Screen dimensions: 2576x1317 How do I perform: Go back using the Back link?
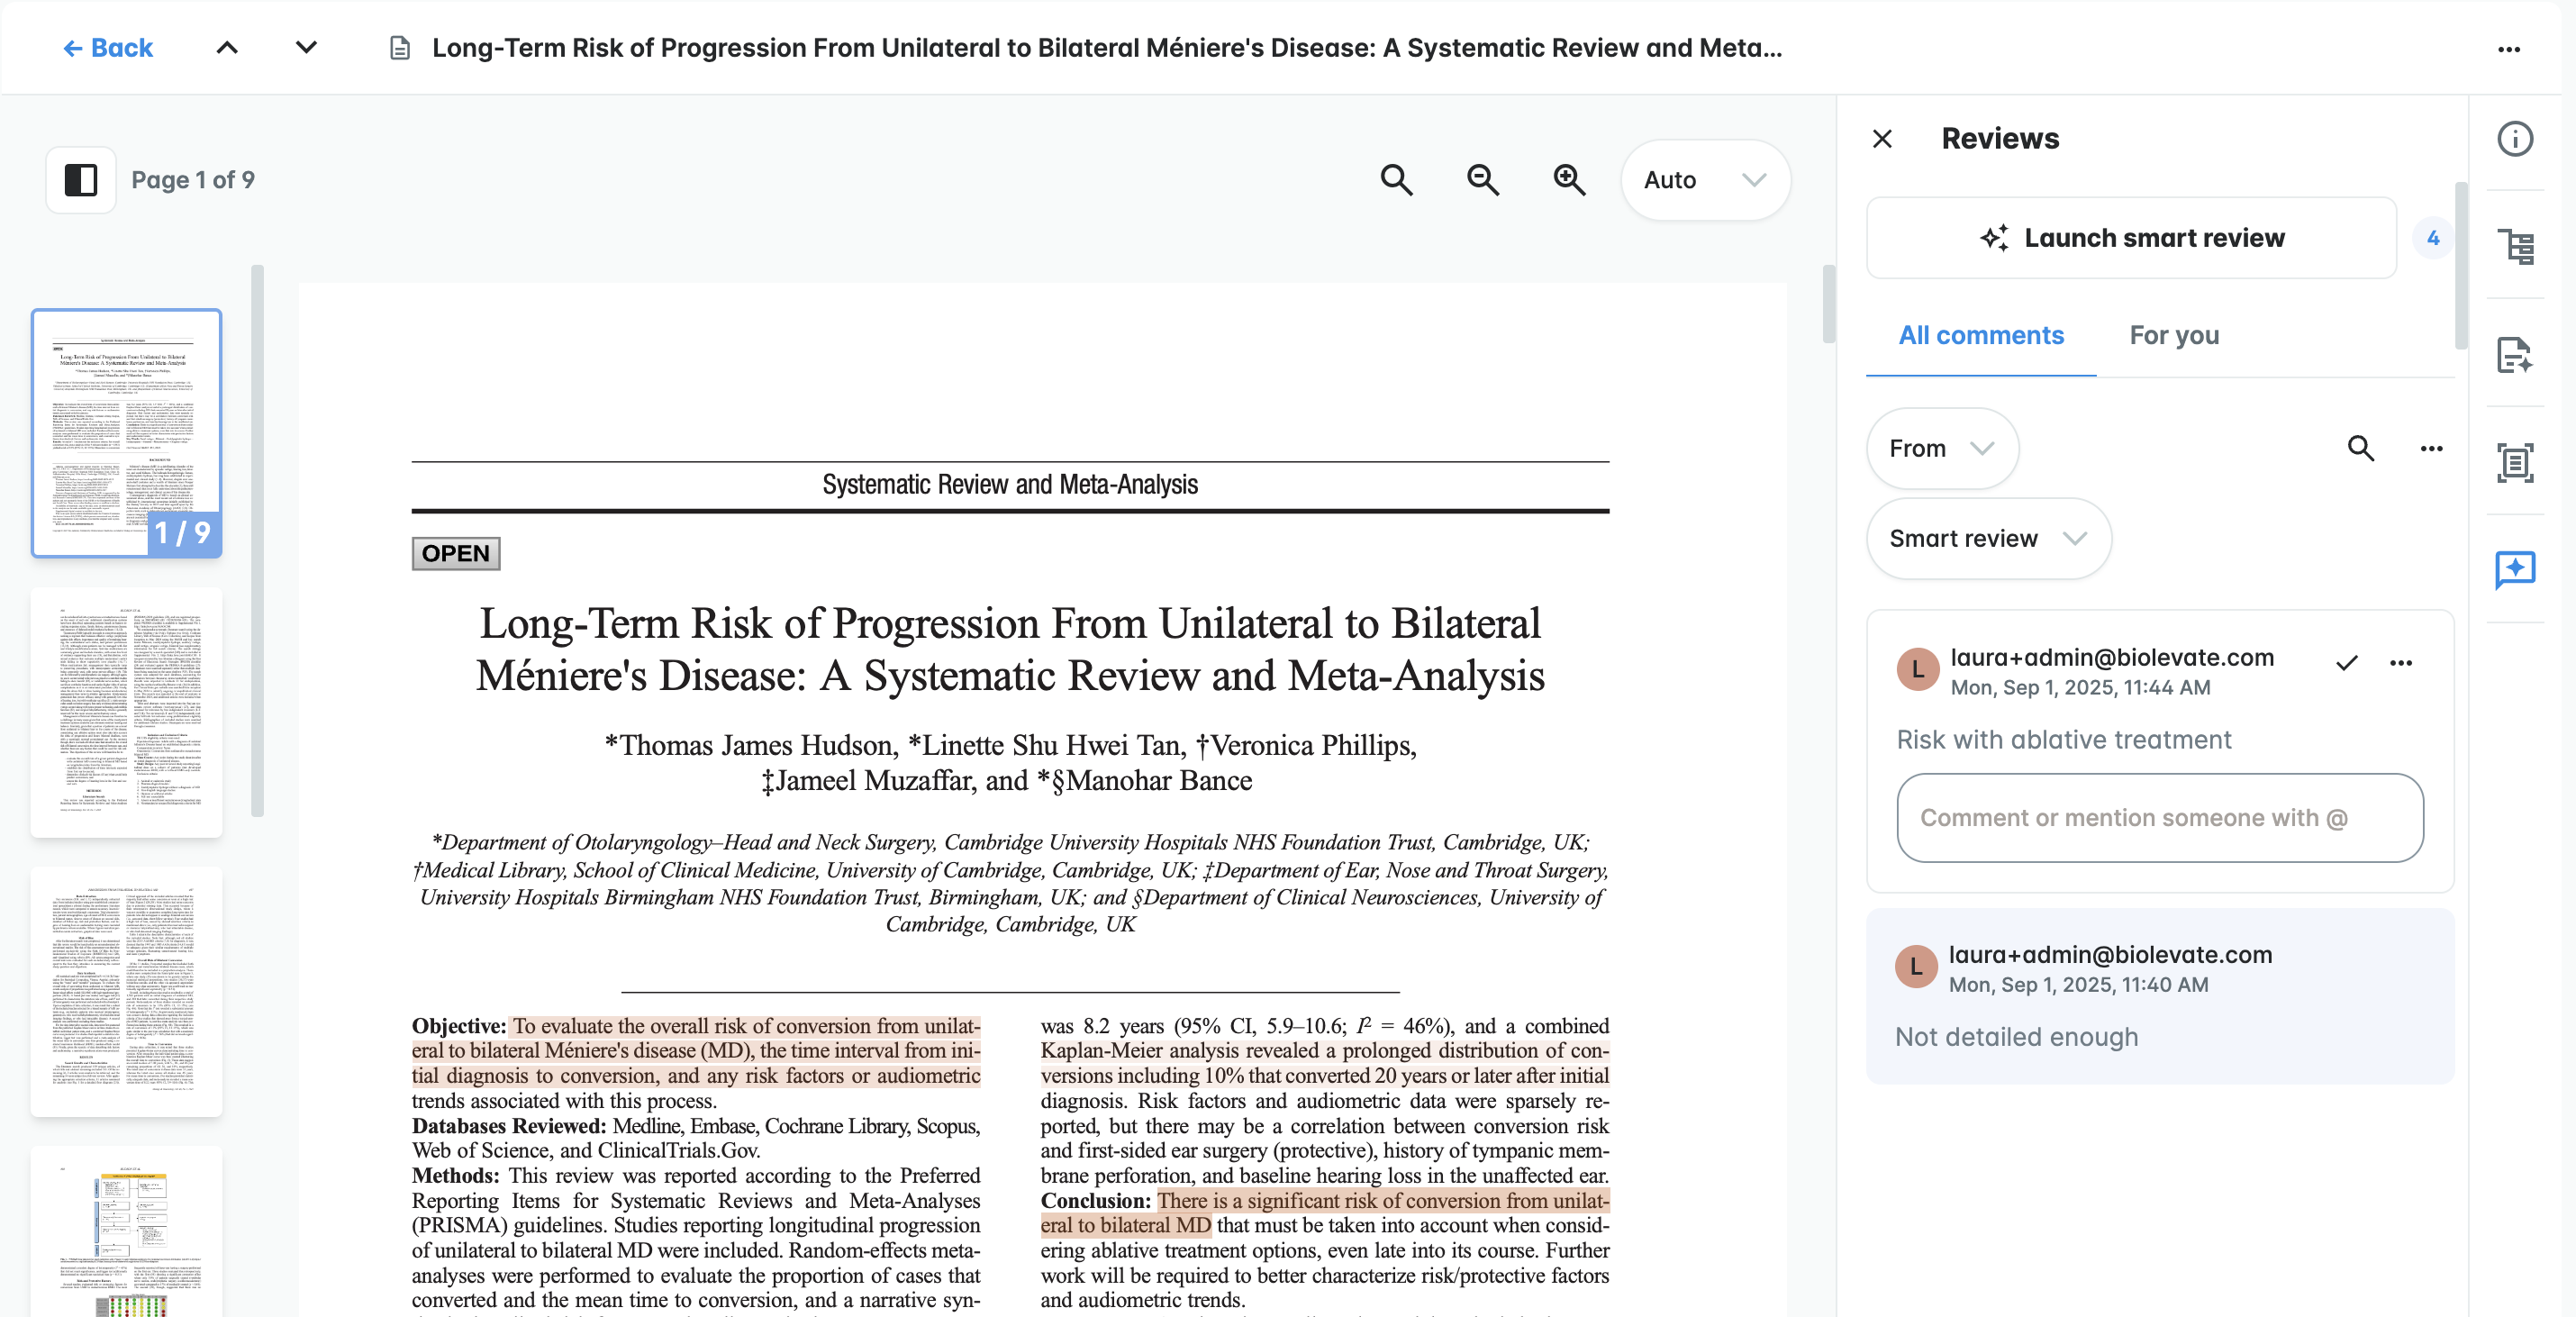click(x=107, y=48)
